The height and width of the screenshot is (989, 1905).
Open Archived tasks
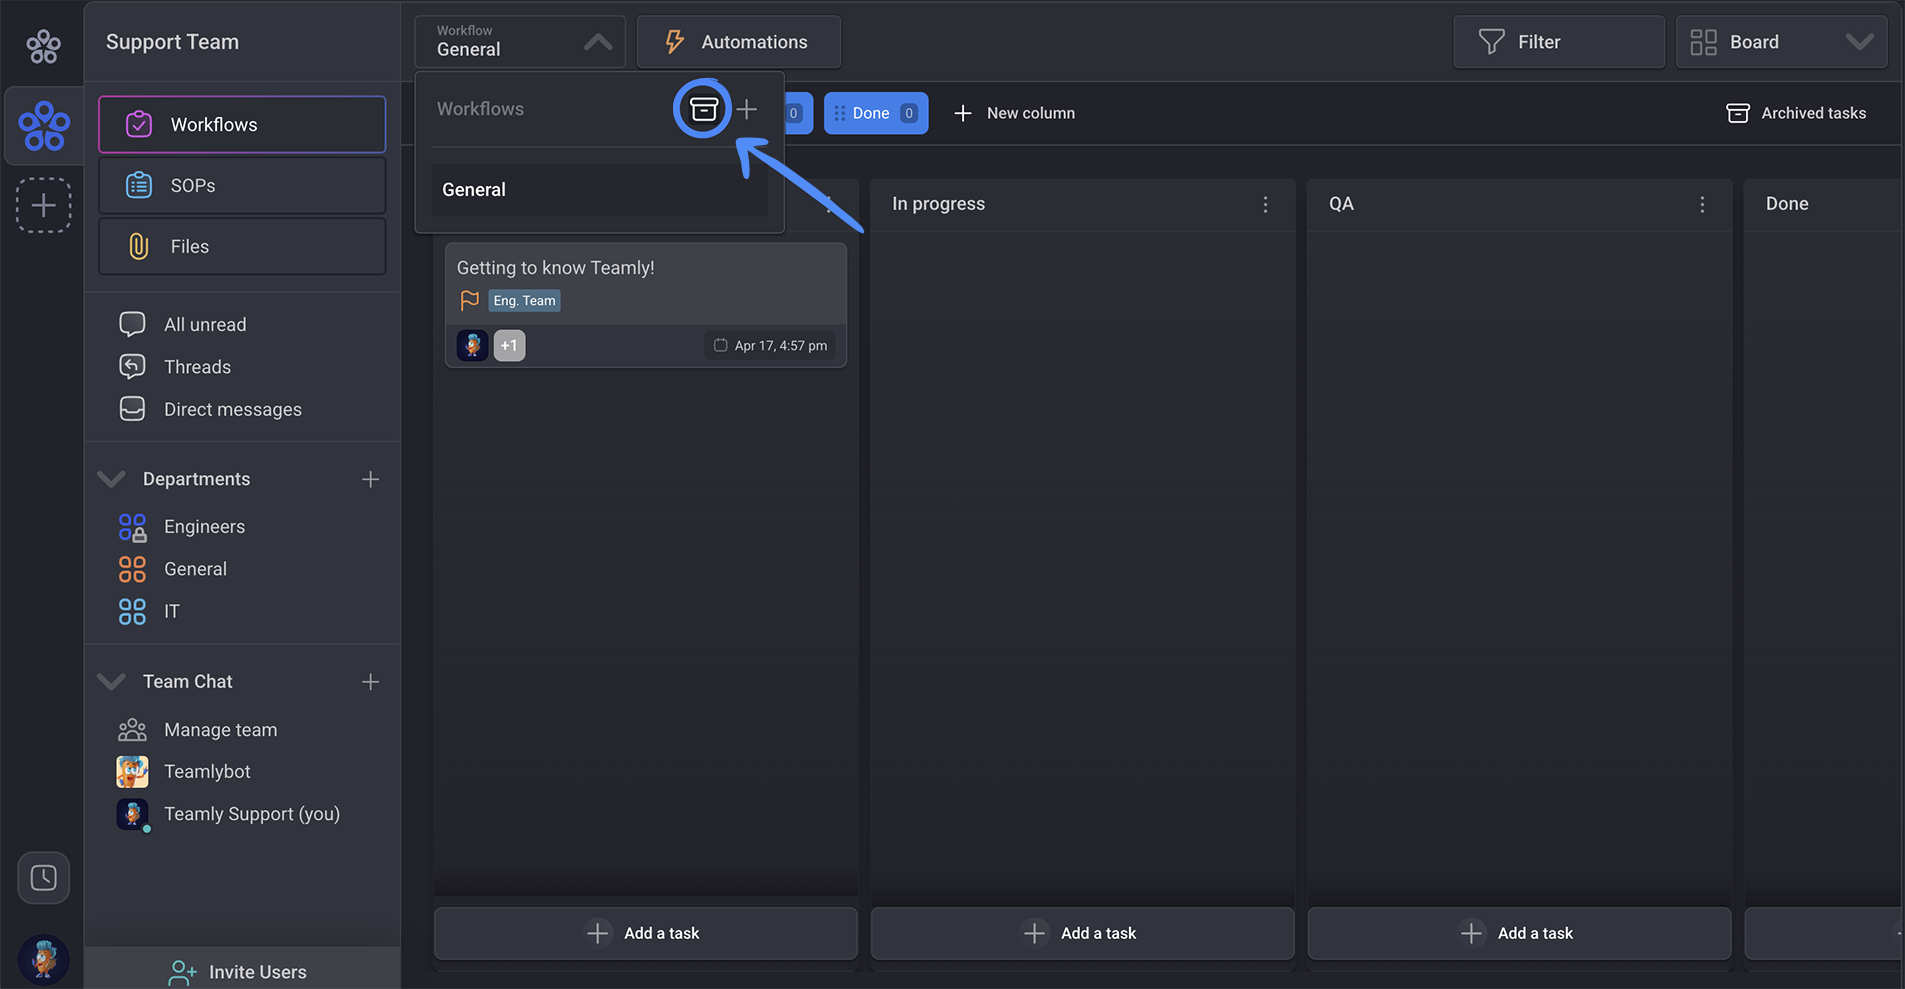click(x=1796, y=113)
